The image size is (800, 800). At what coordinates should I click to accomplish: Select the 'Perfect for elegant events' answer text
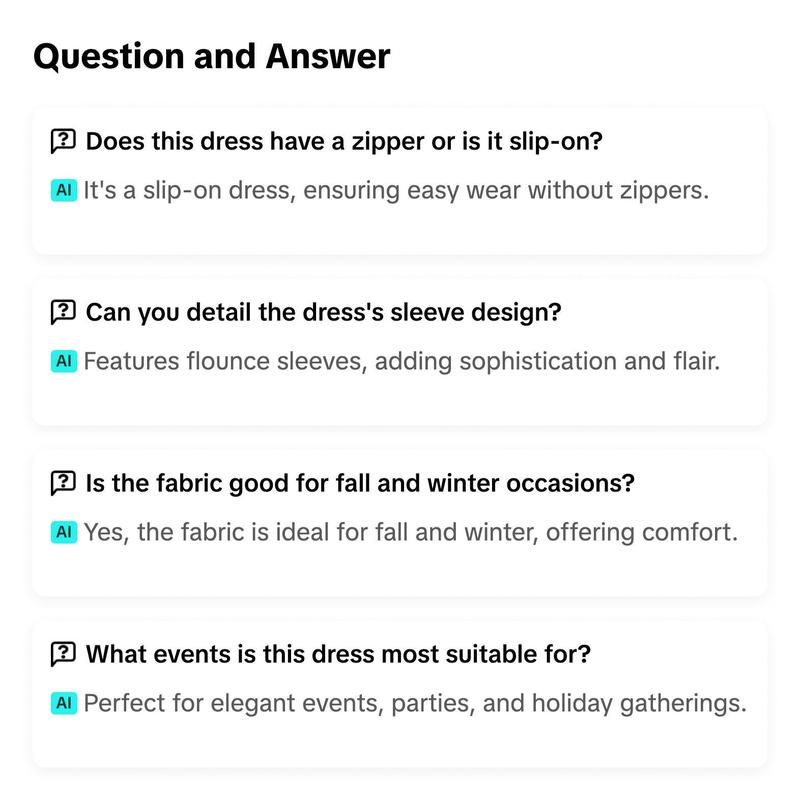coord(415,703)
